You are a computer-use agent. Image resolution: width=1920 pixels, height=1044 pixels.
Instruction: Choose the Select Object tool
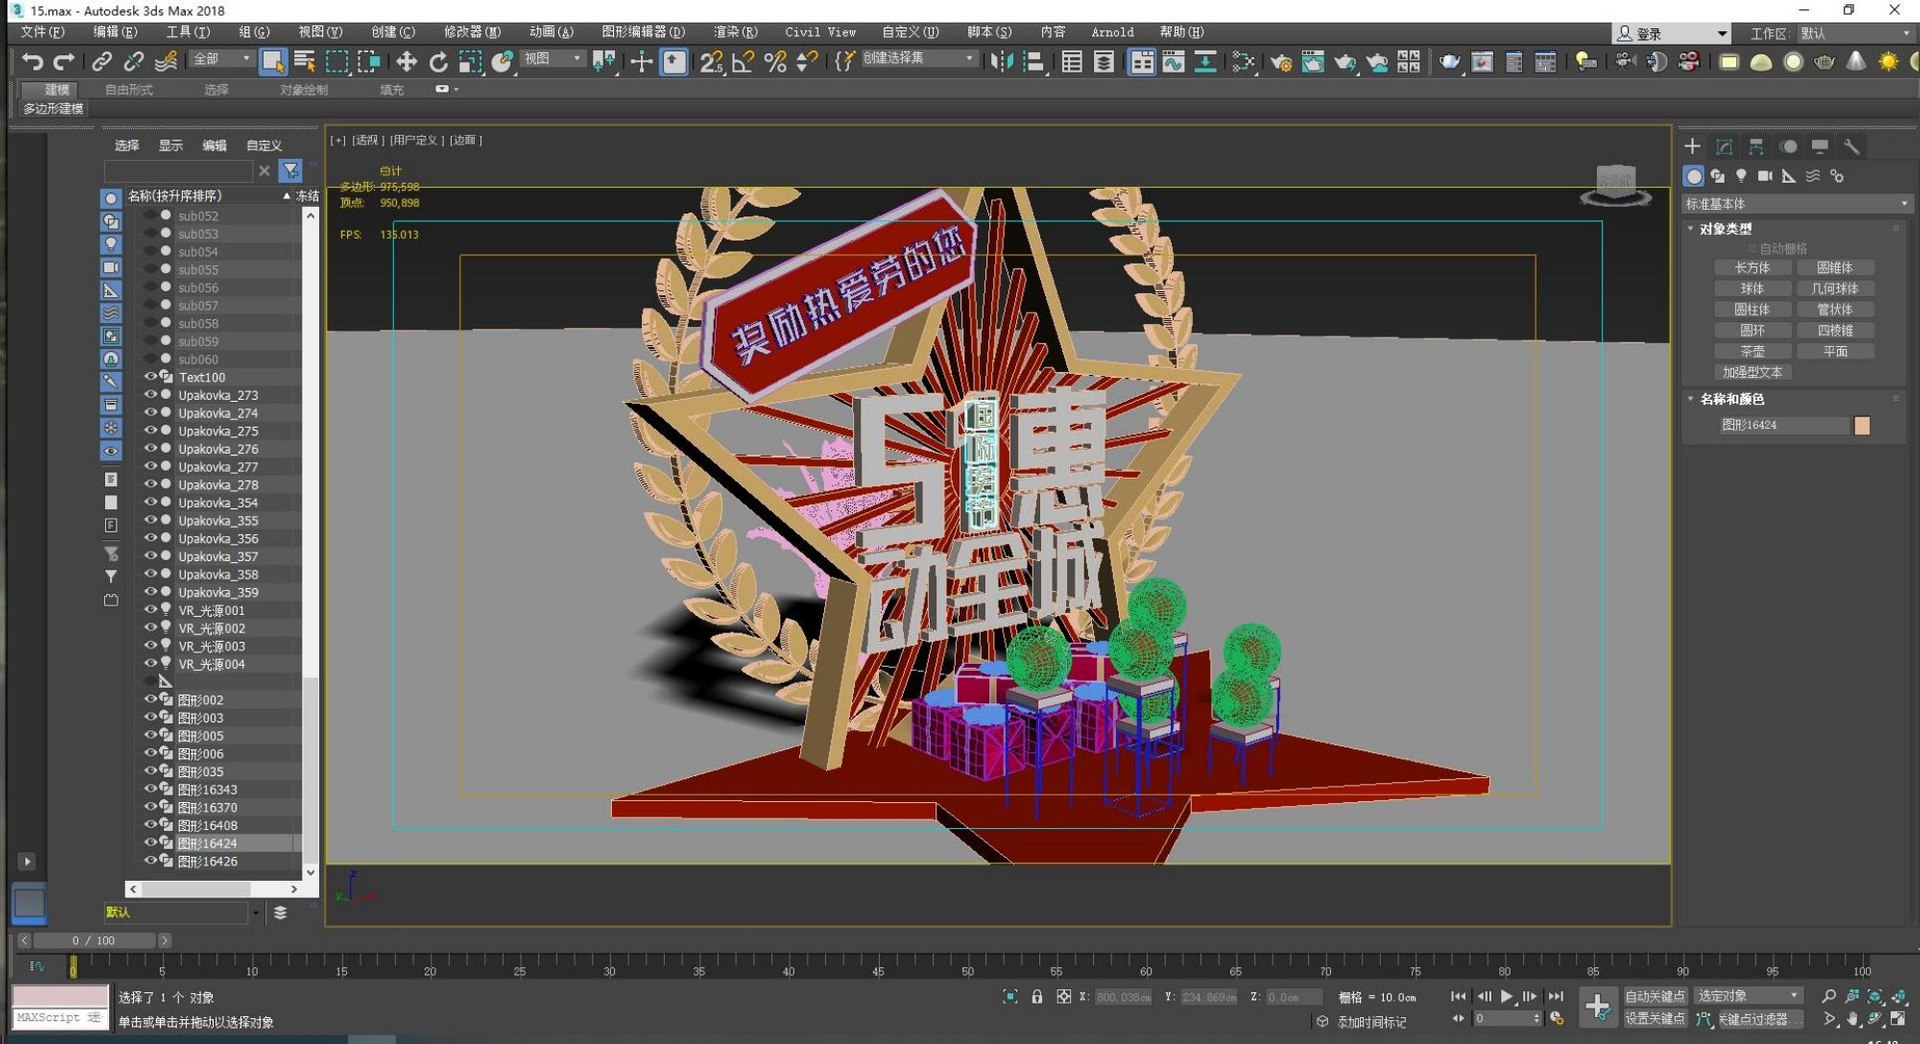click(272, 62)
